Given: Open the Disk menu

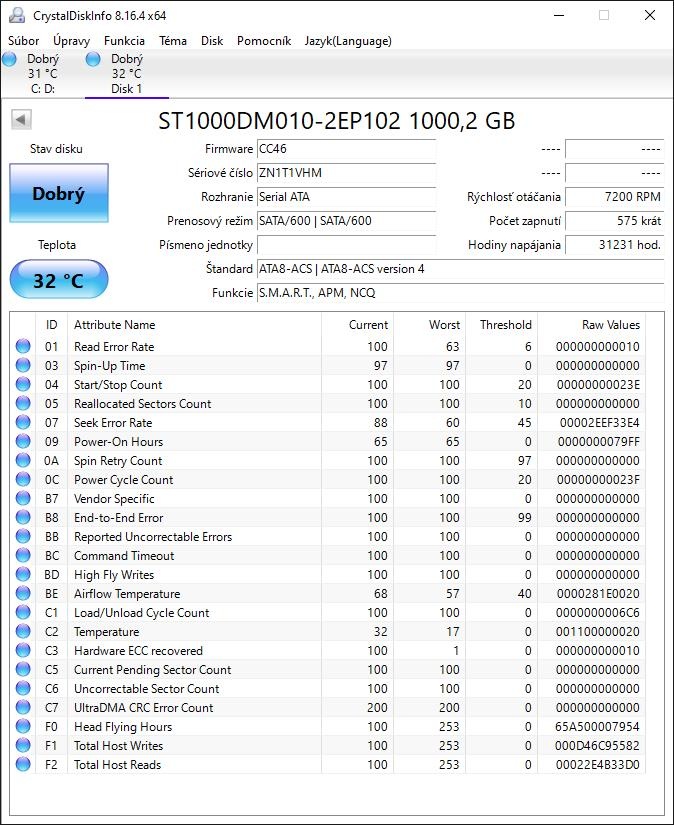Looking at the screenshot, I should 212,41.
